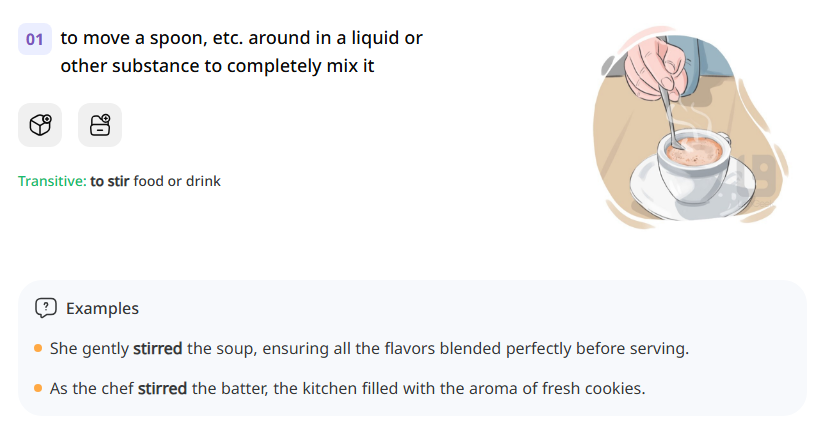823x430 pixels.
Task: Click the bold "to stir" pattern text
Action: coord(110,182)
